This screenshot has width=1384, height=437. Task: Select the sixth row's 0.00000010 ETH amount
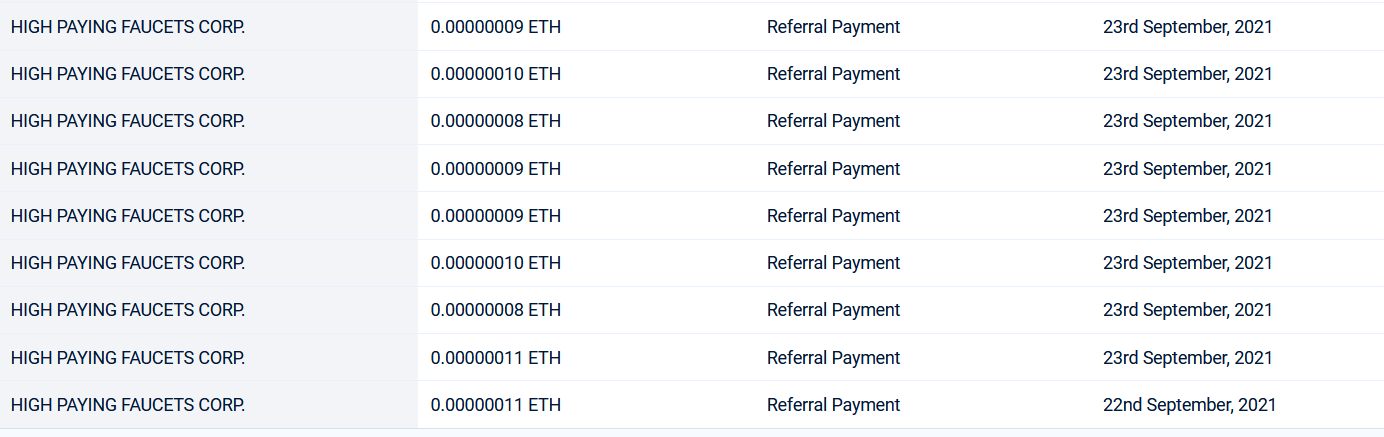click(x=496, y=263)
